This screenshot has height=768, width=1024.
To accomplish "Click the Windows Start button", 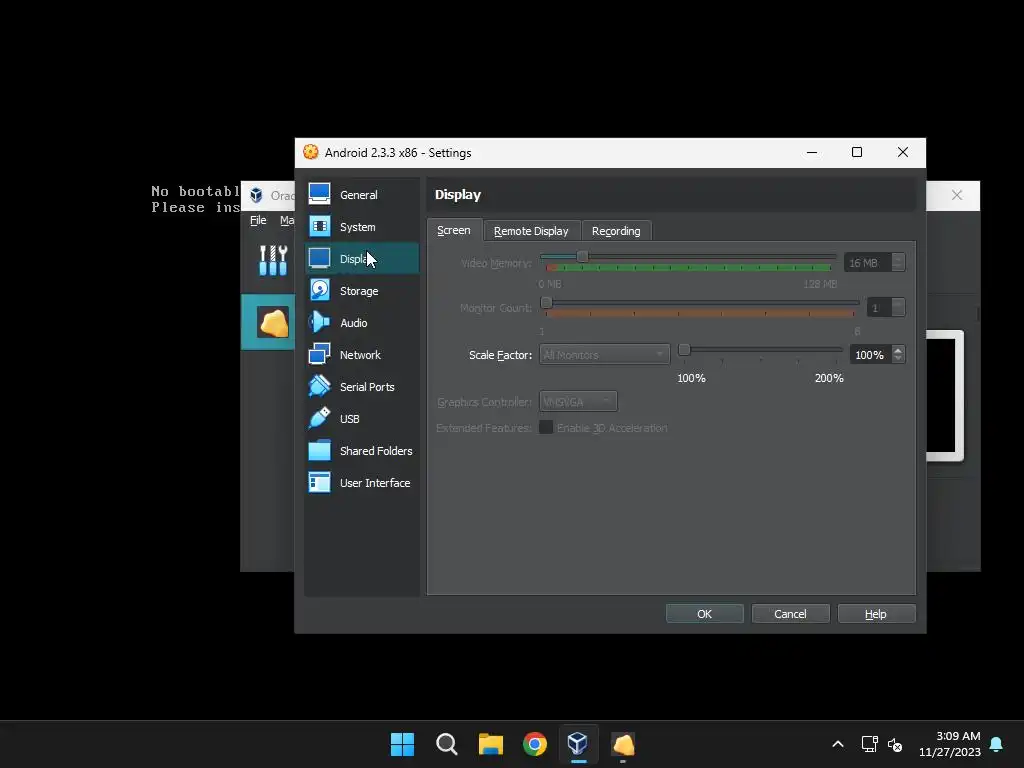I will coord(402,744).
